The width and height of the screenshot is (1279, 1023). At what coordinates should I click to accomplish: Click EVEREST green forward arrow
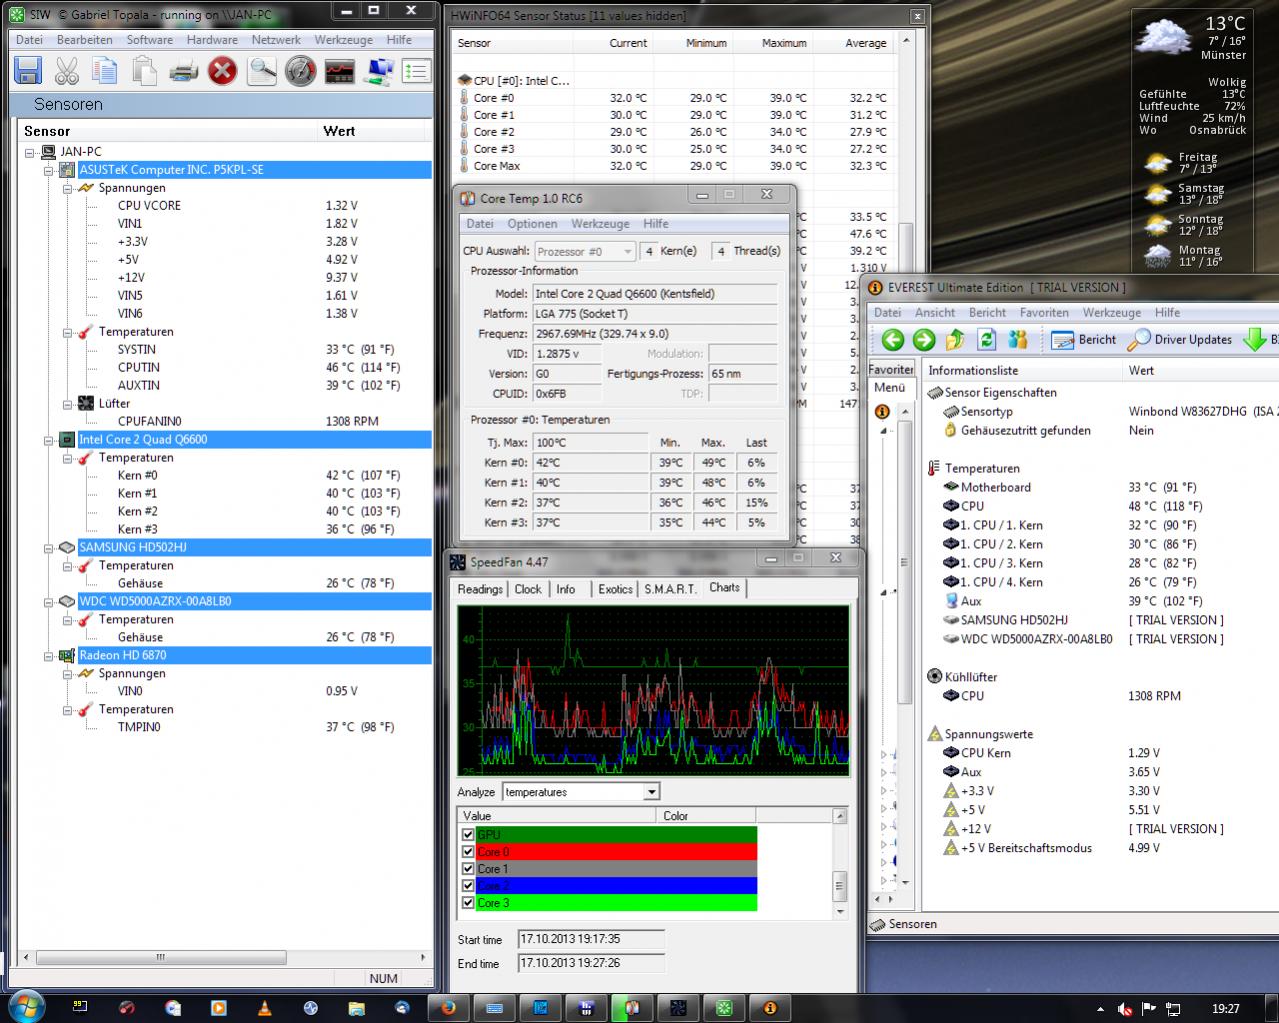[x=924, y=340]
